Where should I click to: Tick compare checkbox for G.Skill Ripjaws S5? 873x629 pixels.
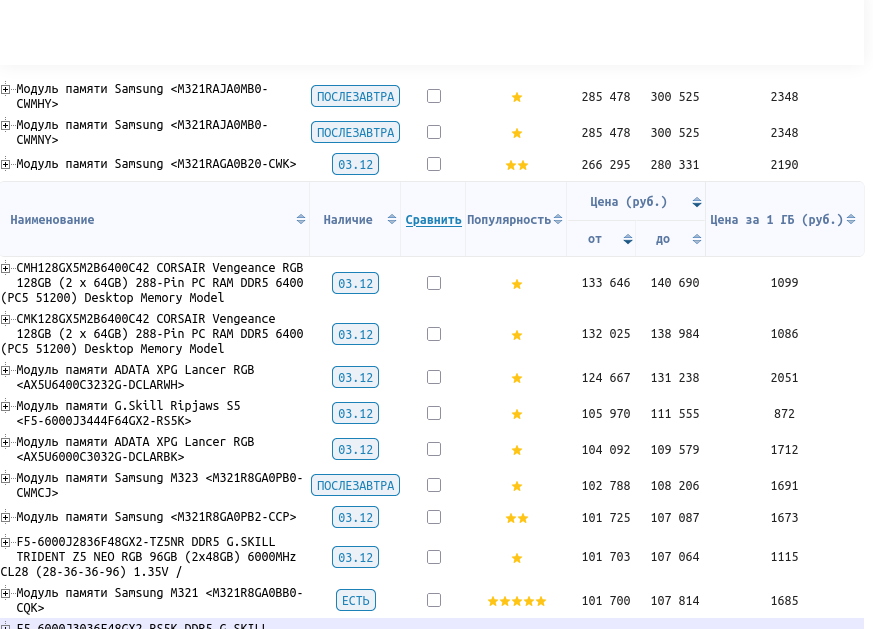click(434, 413)
